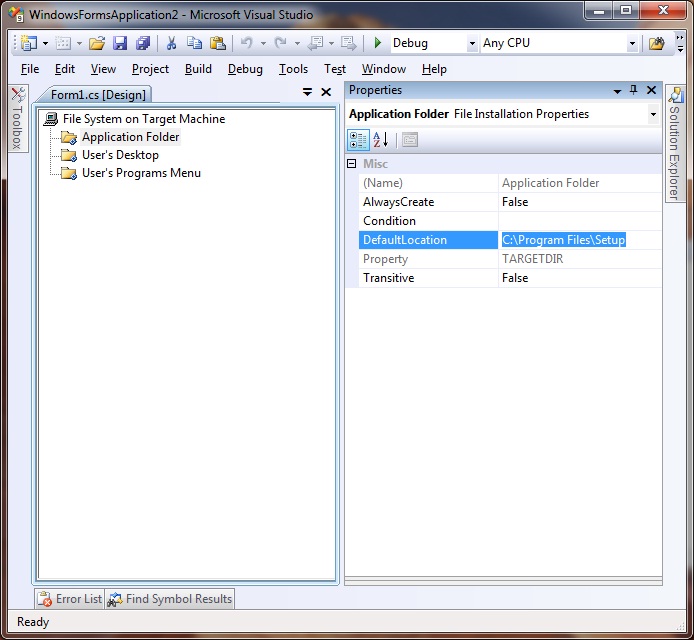
Task: Open the Test menu
Action: (x=335, y=69)
